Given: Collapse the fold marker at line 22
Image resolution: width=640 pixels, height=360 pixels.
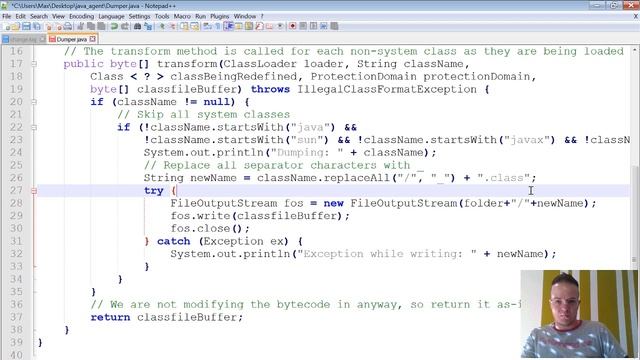Looking at the screenshot, I should pyautogui.click(x=34, y=127).
